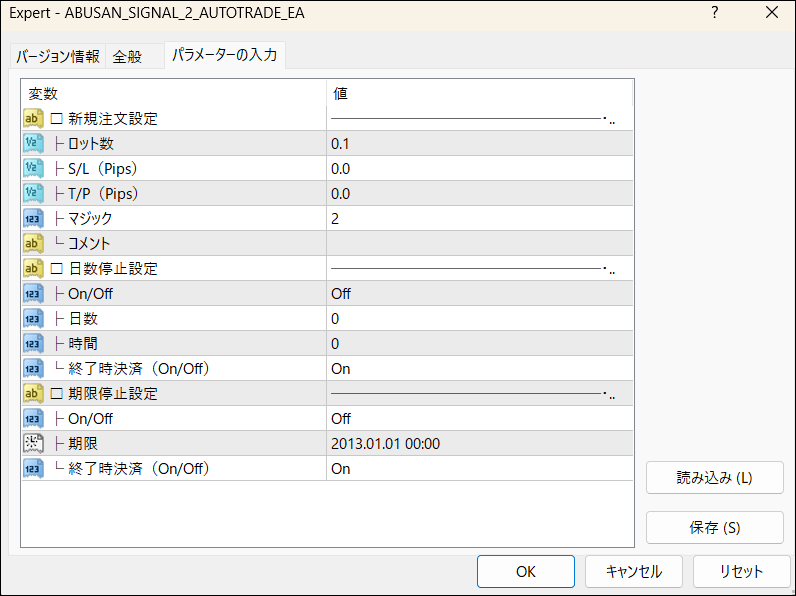Open the 全般 tab
Screen dimensions: 796x596
(x=127, y=57)
